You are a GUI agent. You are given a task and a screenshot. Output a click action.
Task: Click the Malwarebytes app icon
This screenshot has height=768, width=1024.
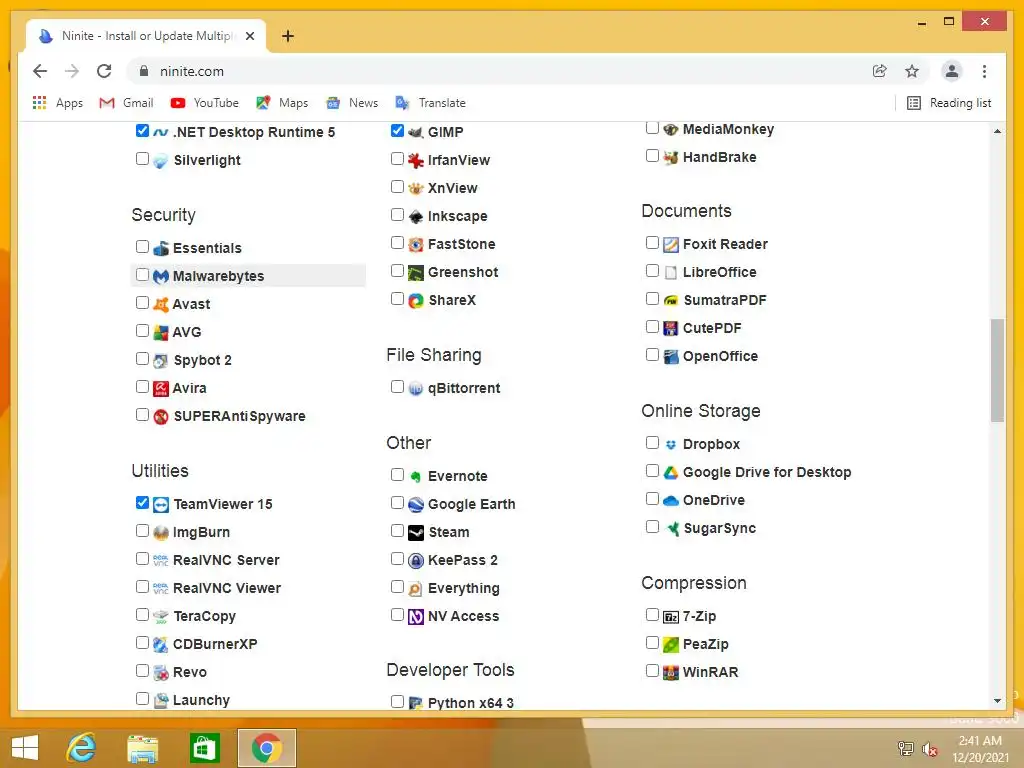161,276
